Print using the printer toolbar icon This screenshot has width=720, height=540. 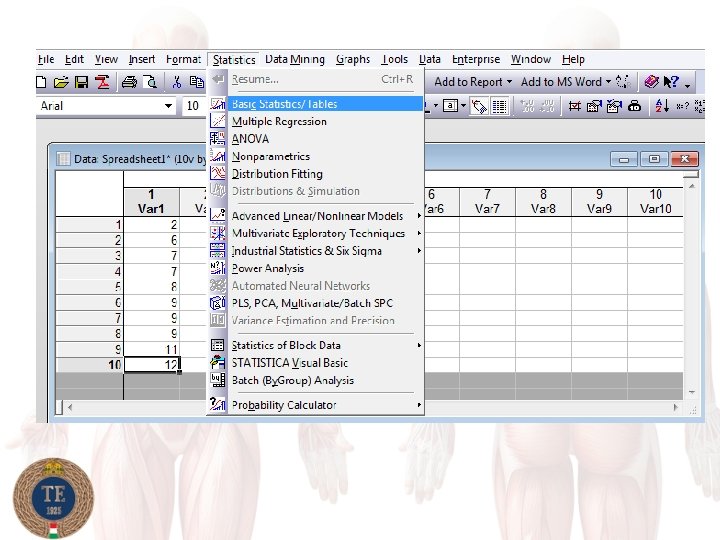129,82
